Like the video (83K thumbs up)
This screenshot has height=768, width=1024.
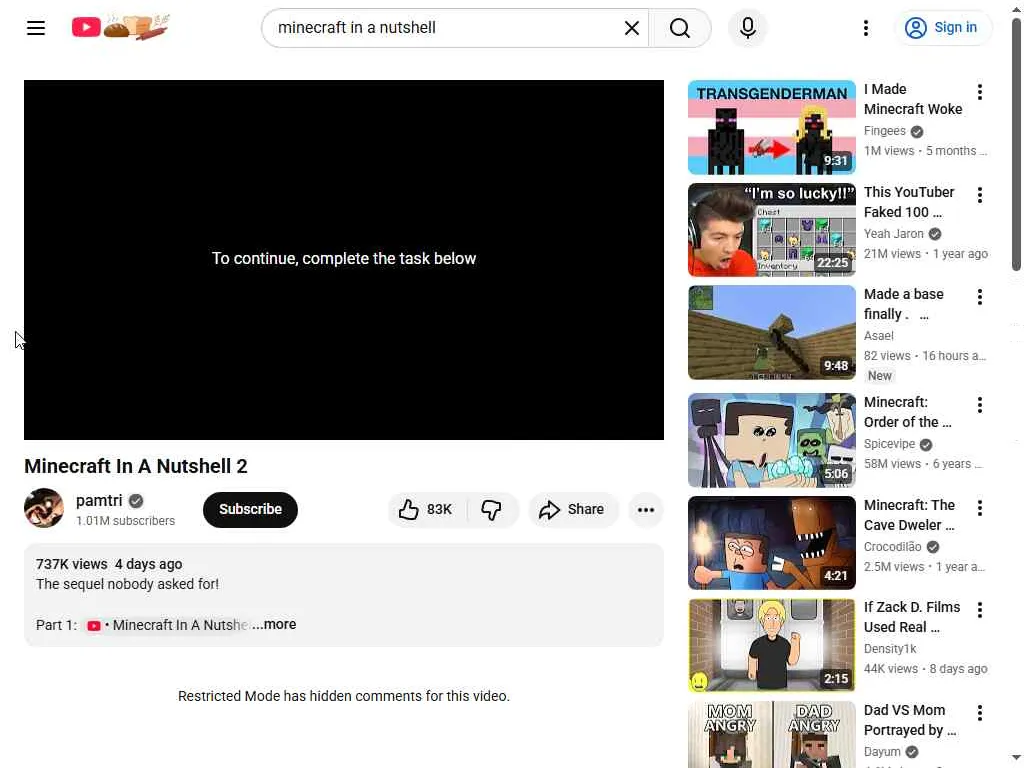426,509
